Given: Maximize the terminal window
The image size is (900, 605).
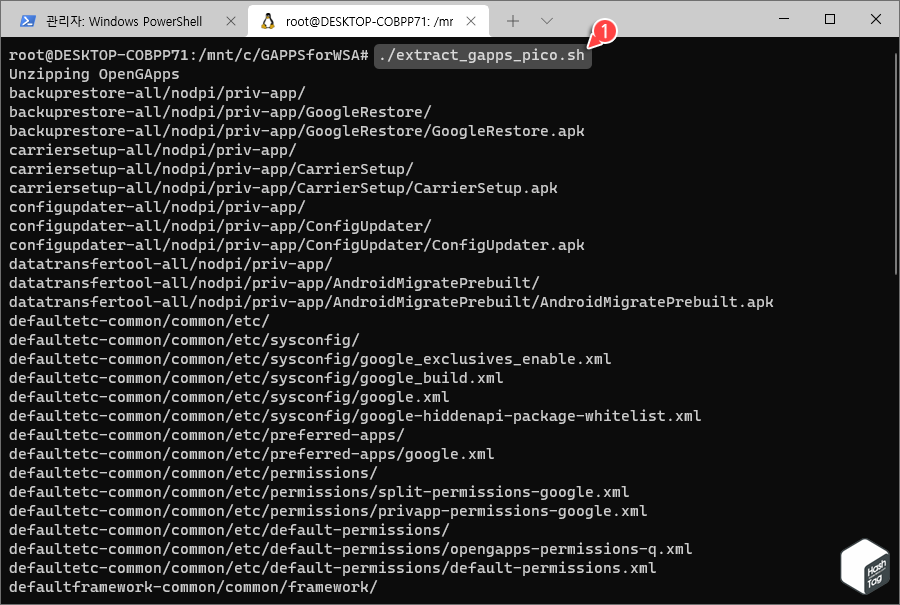Looking at the screenshot, I should 829,19.
